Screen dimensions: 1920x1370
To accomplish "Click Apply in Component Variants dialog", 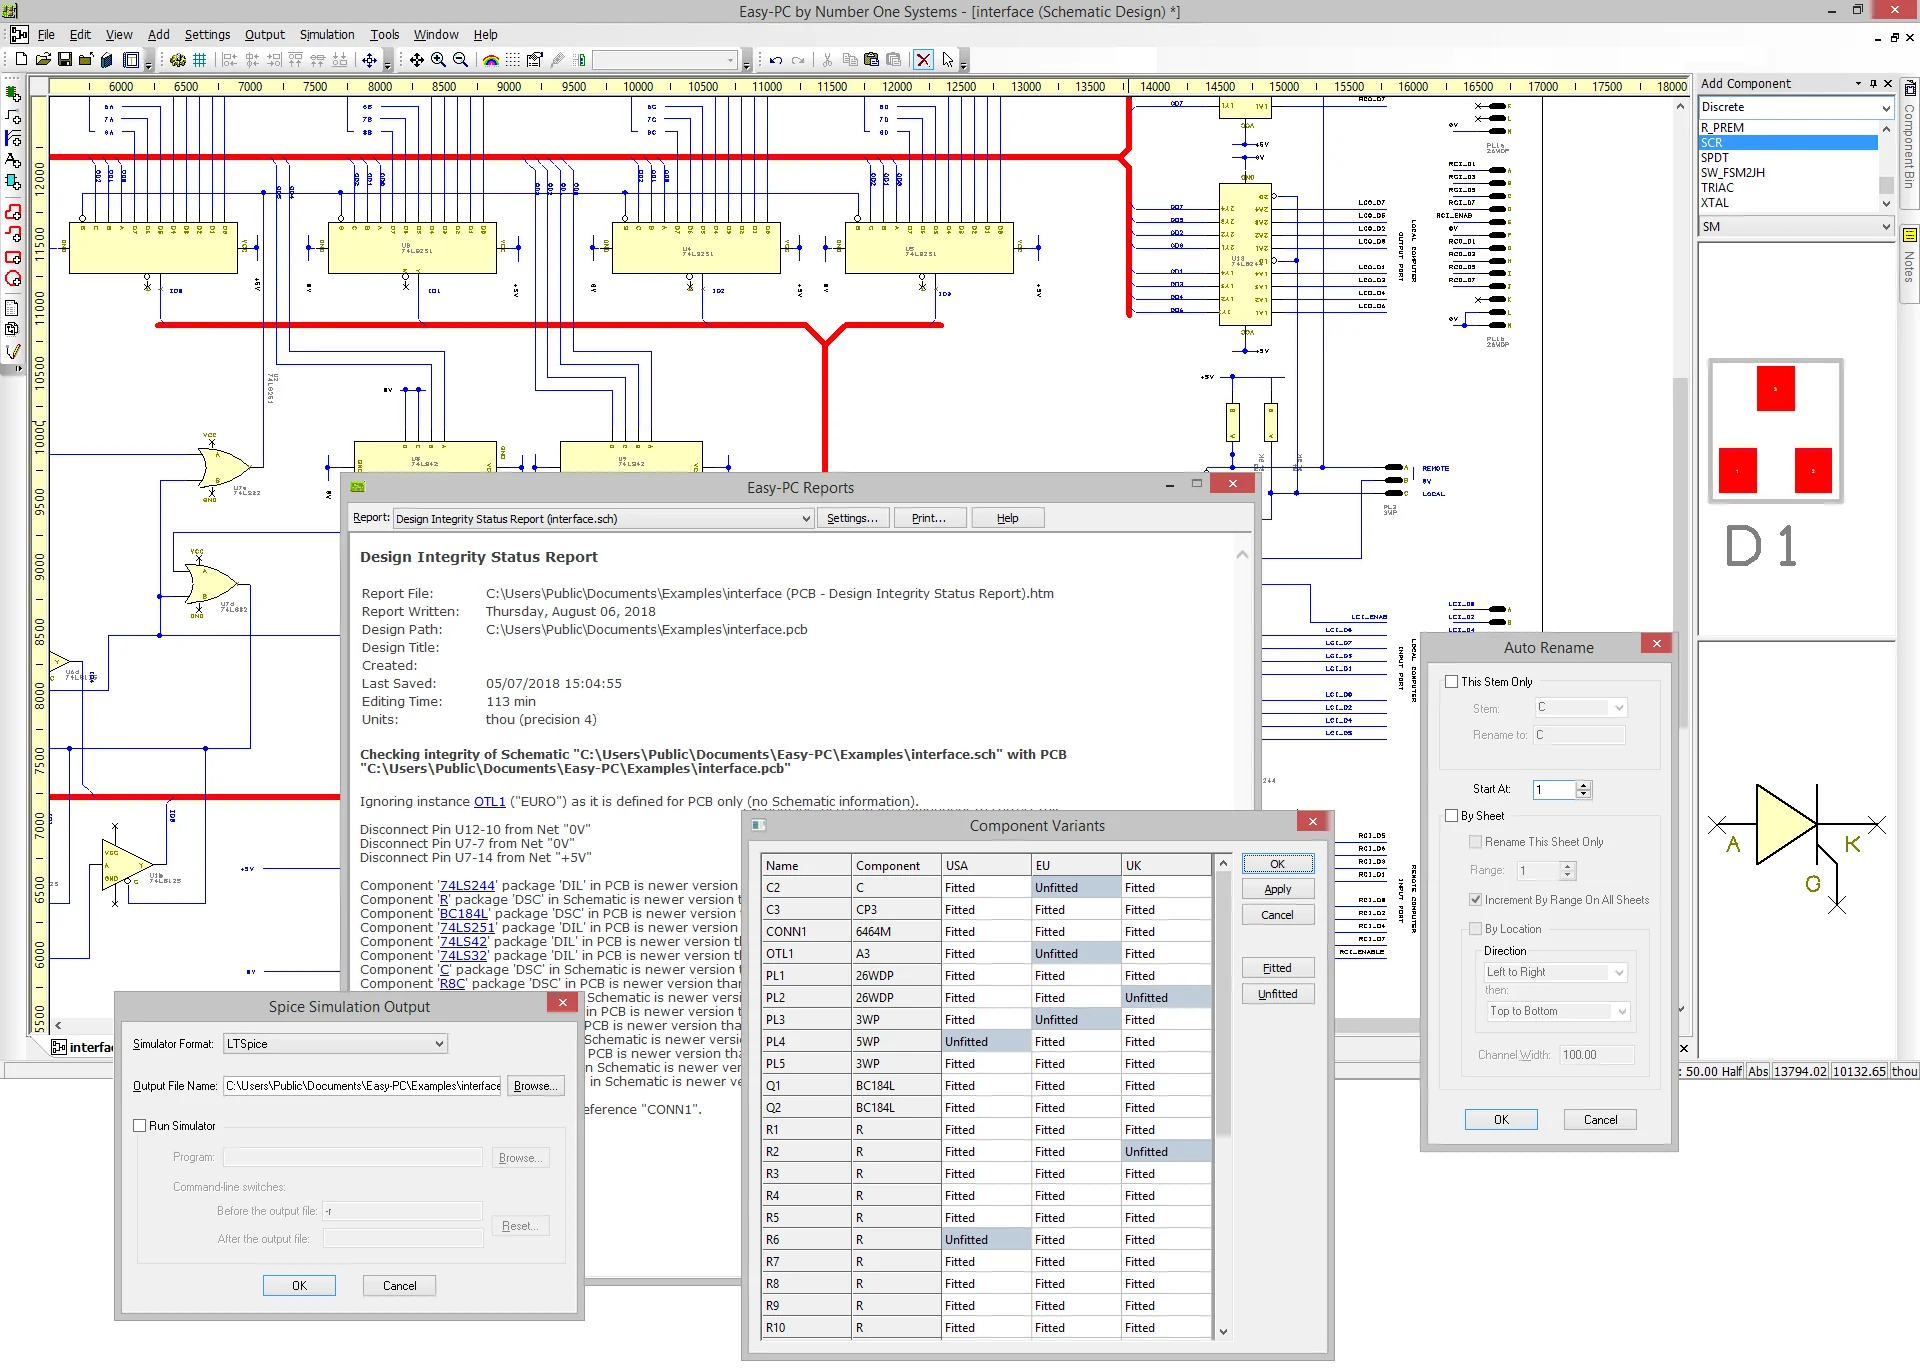I will pos(1277,888).
